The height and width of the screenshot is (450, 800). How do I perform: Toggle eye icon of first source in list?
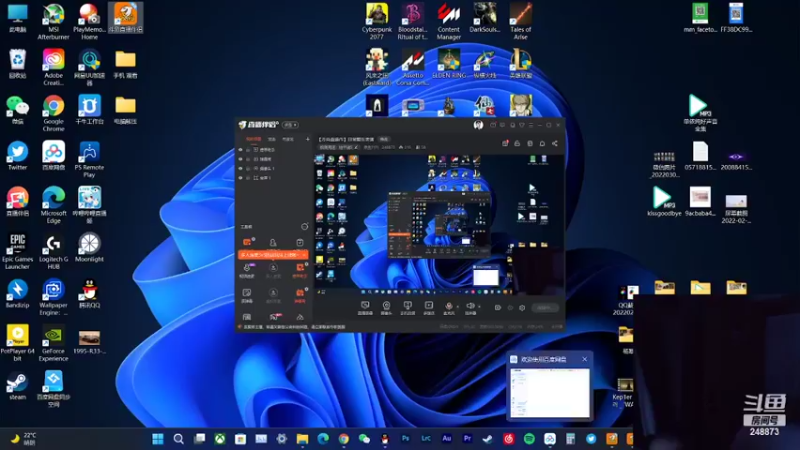[240, 149]
